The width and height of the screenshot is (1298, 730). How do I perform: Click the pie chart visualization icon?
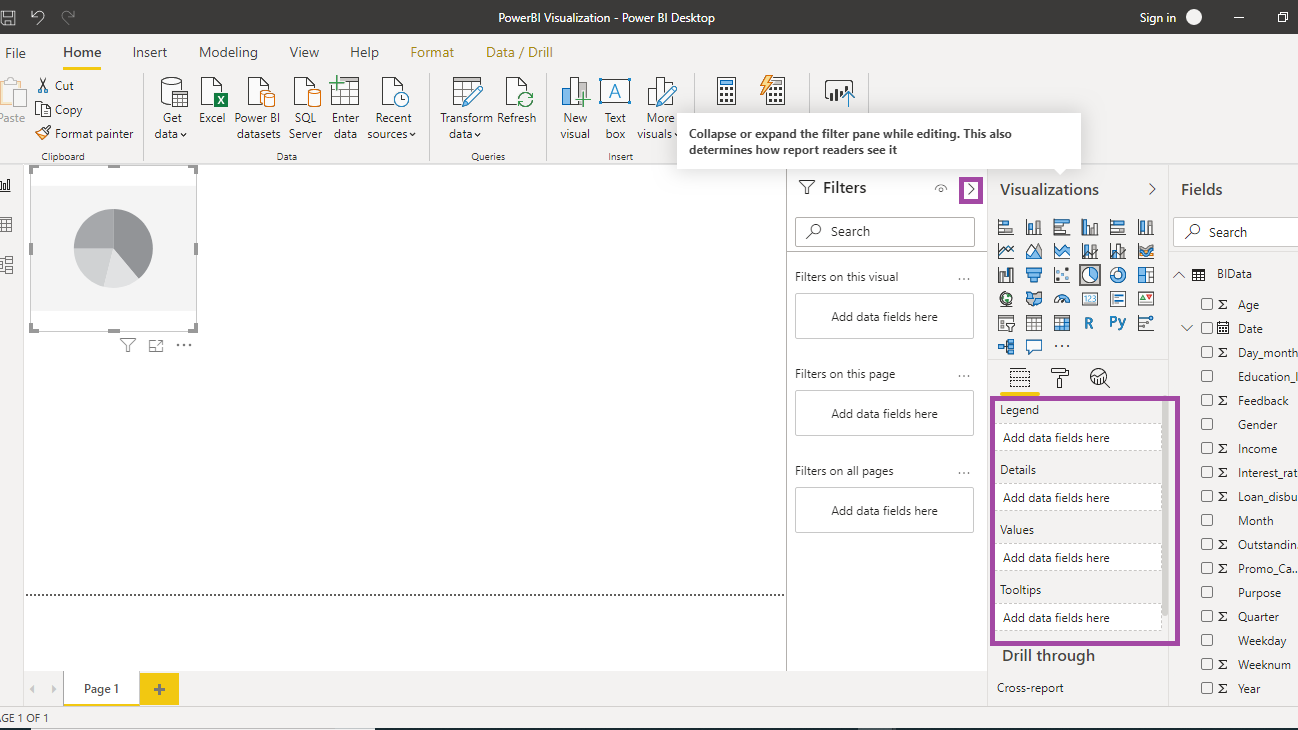coord(1090,275)
